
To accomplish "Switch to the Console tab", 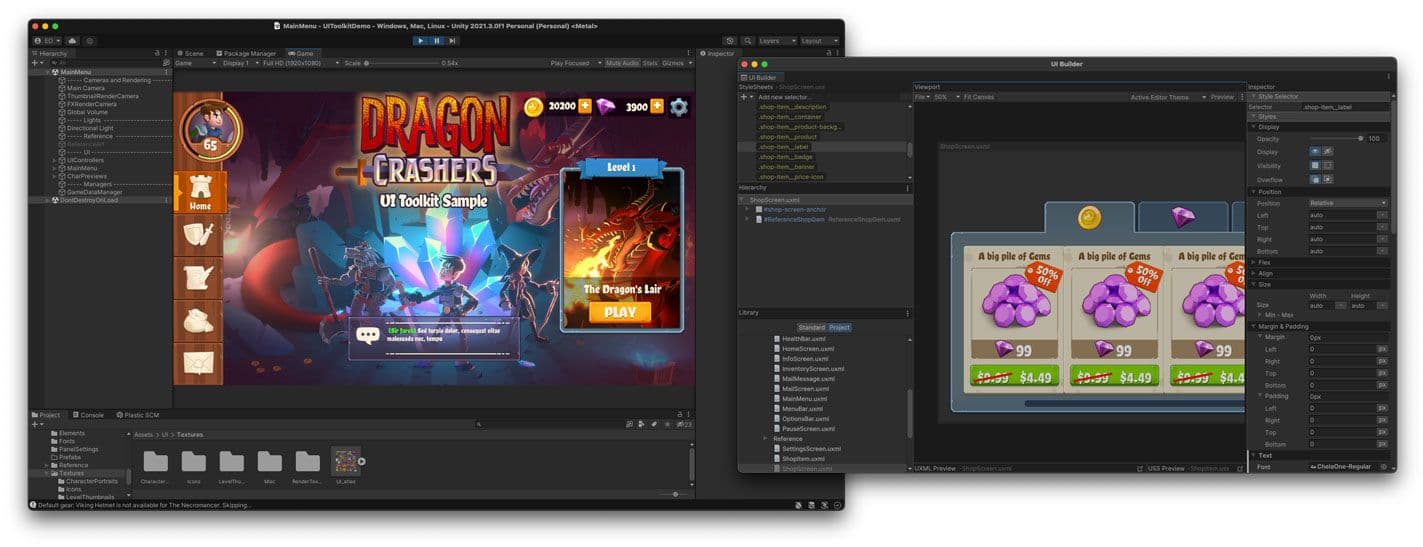I will 88,415.
